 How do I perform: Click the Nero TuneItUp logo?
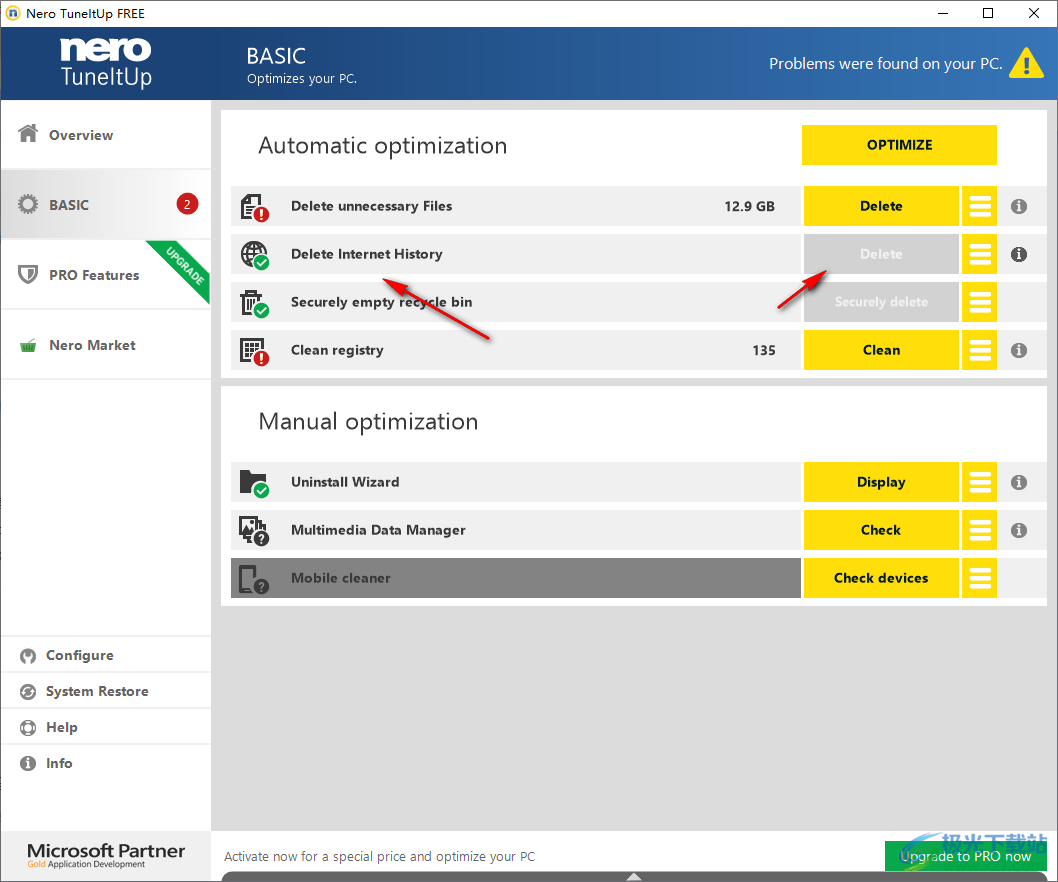coord(106,63)
